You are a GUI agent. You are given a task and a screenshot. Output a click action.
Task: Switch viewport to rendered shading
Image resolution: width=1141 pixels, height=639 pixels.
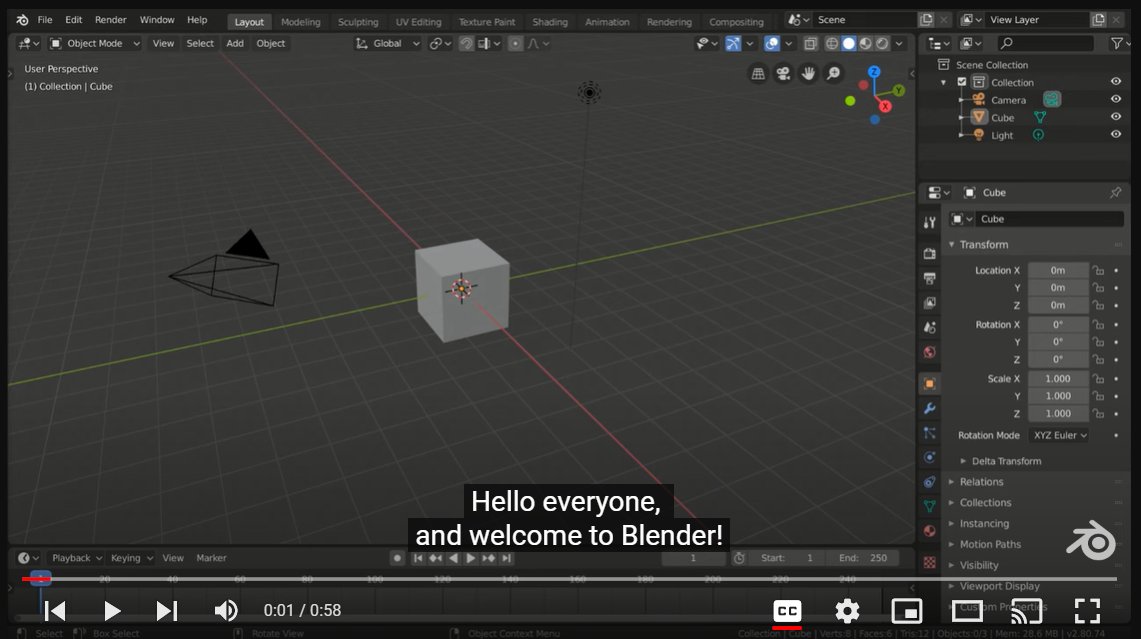(x=882, y=44)
